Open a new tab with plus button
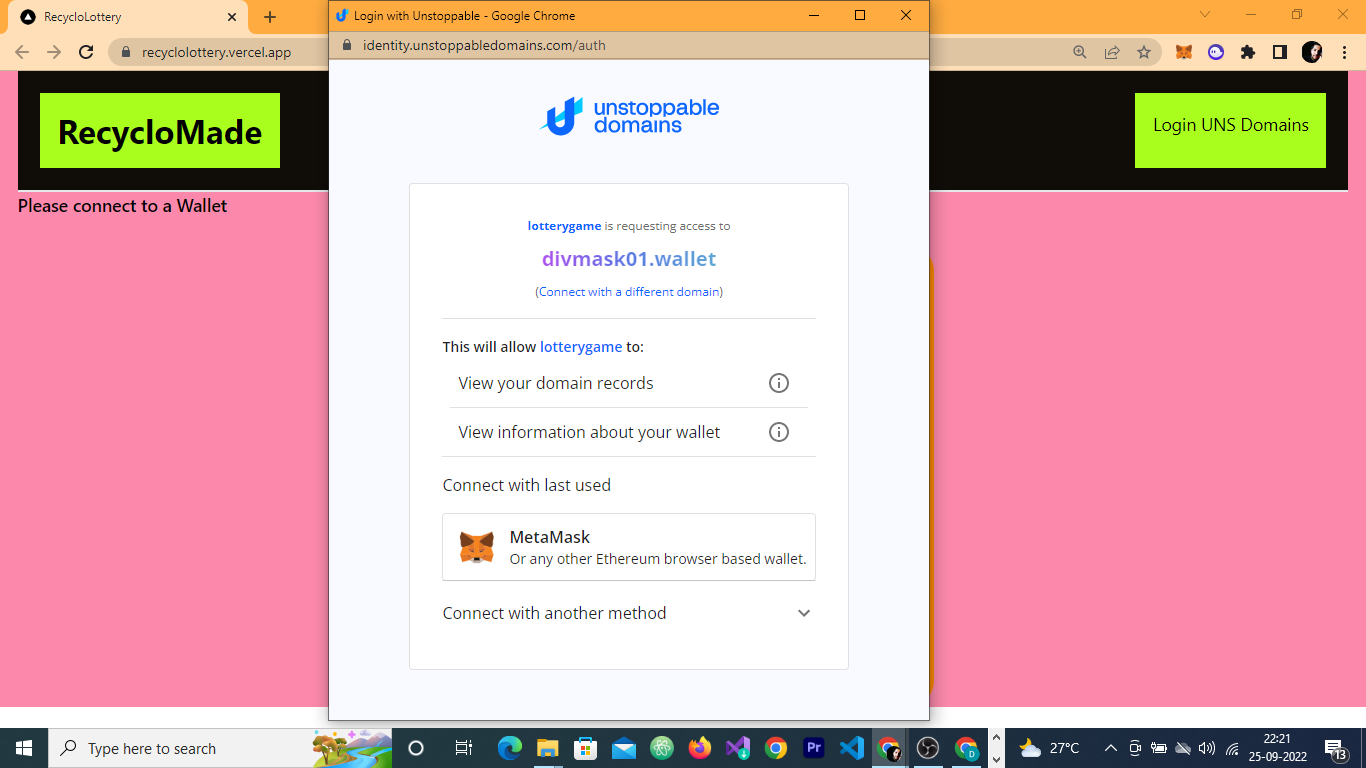1366x768 pixels. click(x=270, y=17)
